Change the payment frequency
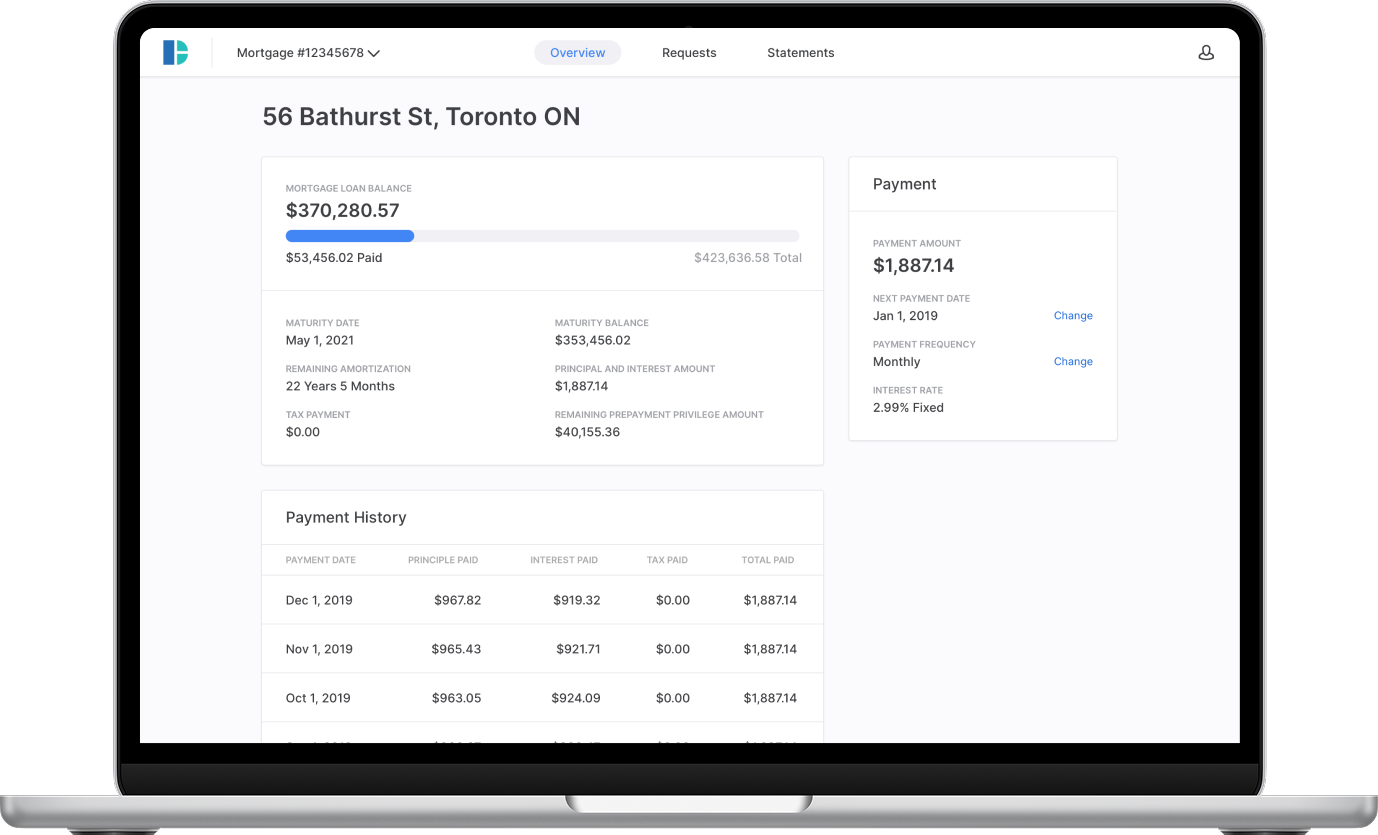 tap(1073, 362)
